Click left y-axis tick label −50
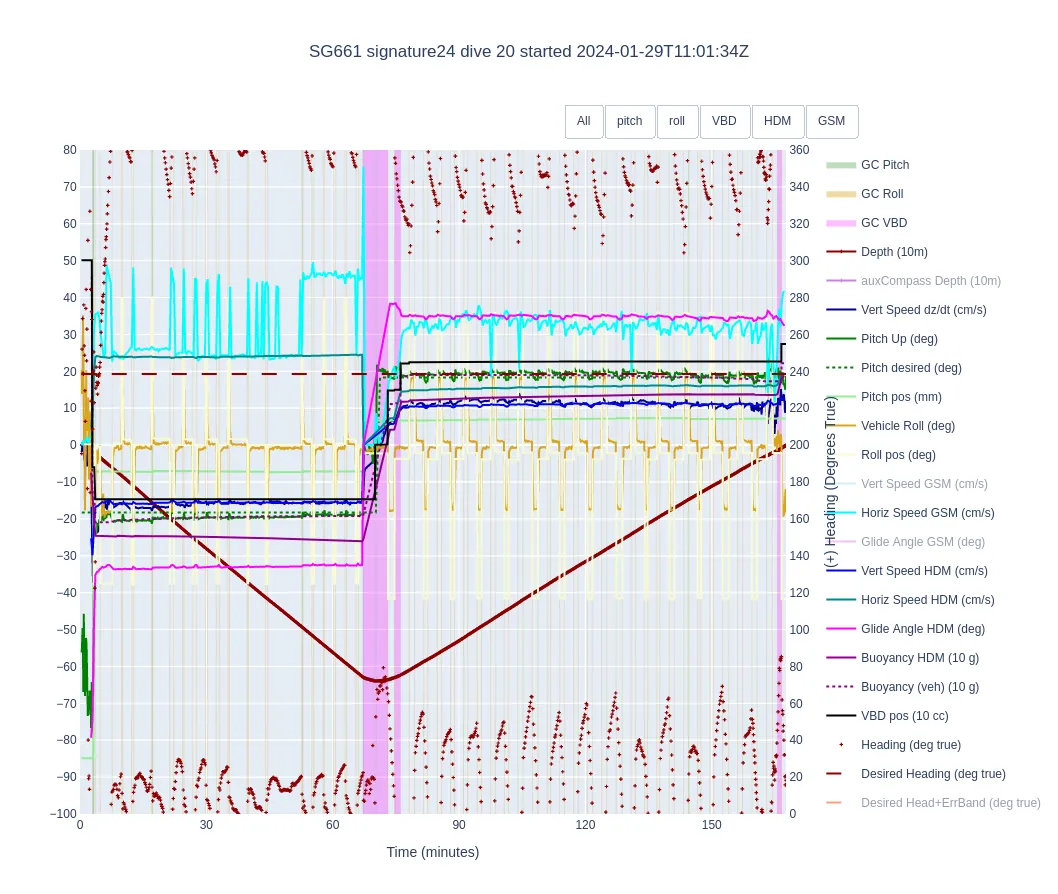The height and width of the screenshot is (894, 1058). tap(66, 630)
